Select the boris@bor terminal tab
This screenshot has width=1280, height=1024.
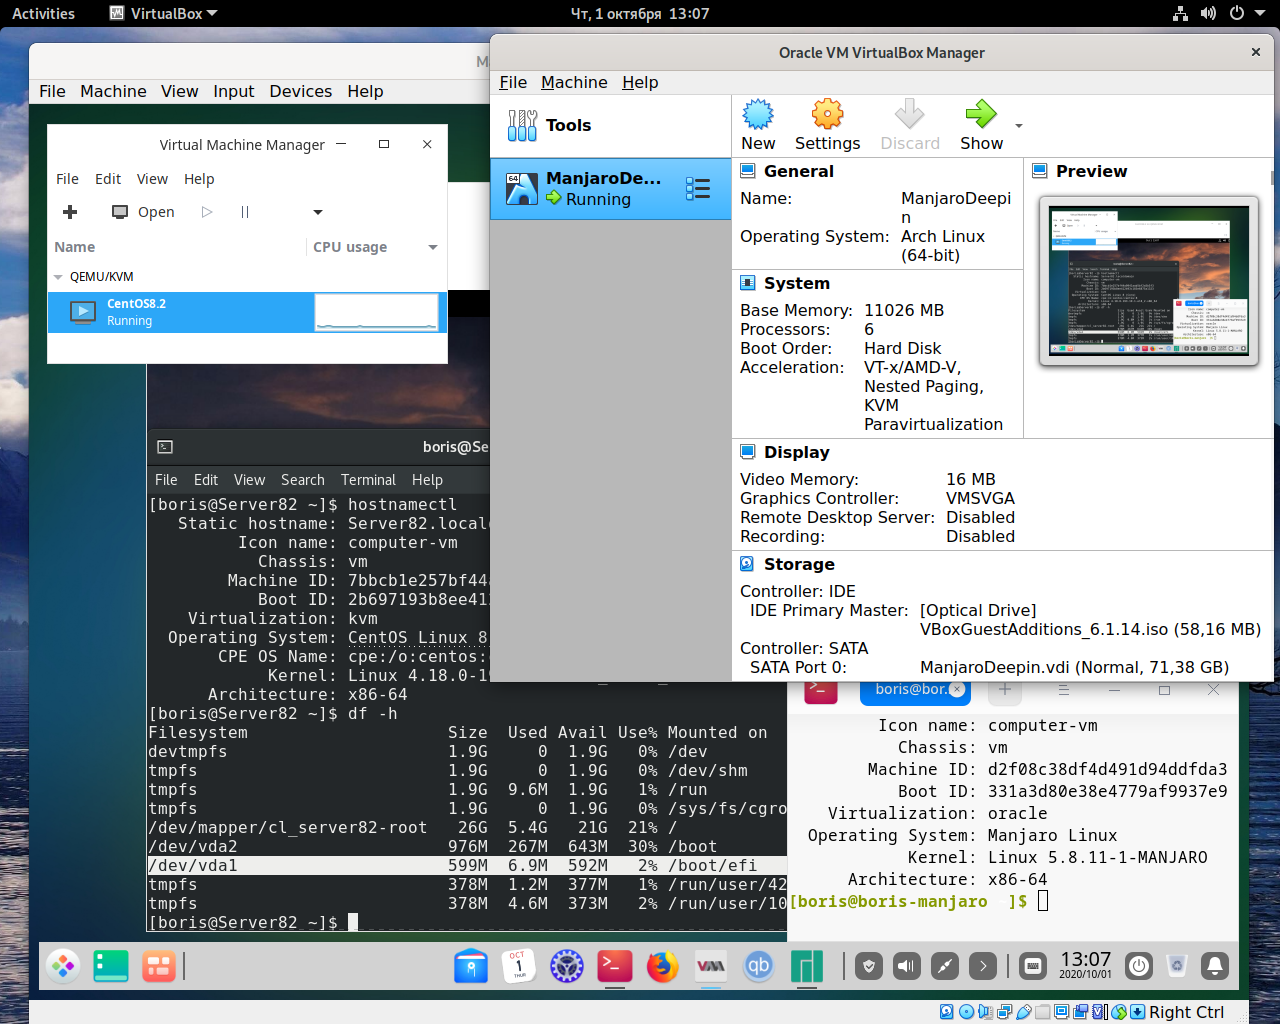tap(916, 691)
